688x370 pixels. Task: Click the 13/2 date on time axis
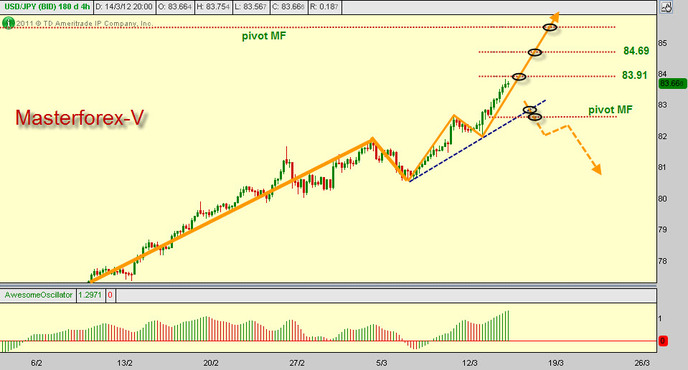pyautogui.click(x=125, y=363)
